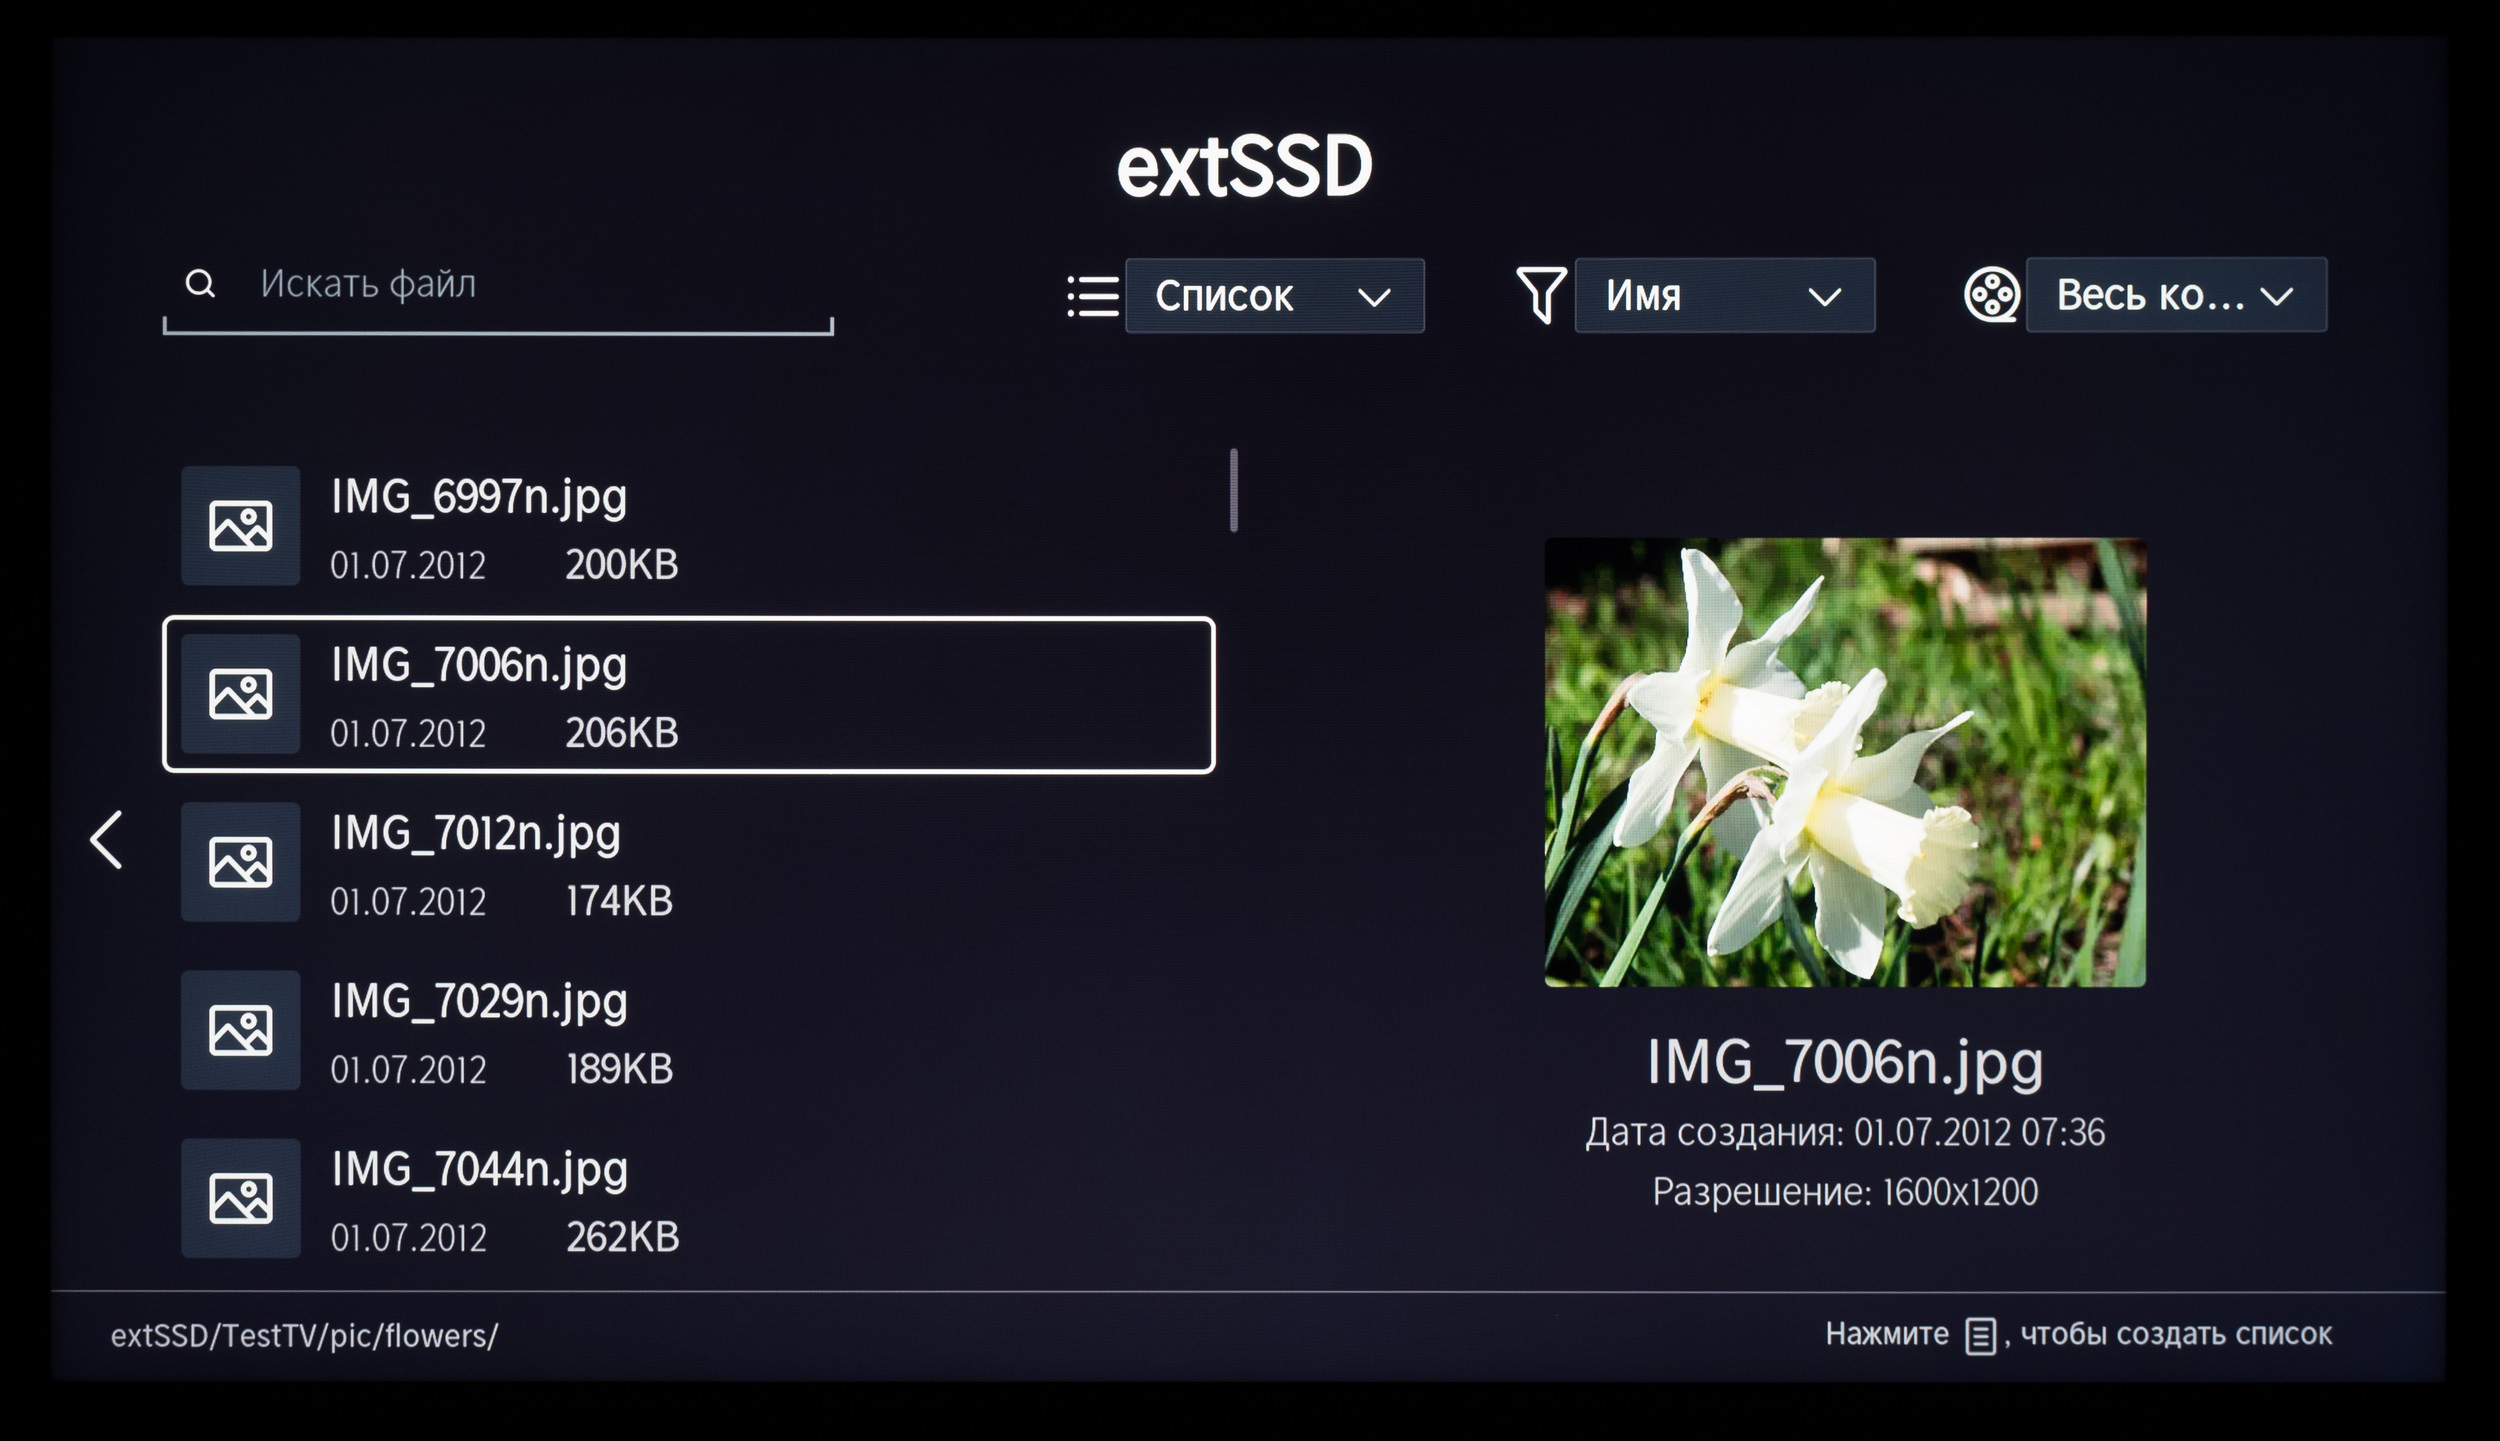Click the extSSD/TestTV/pic/flowers/ path text
This screenshot has height=1441, width=2500.
pos(304,1336)
